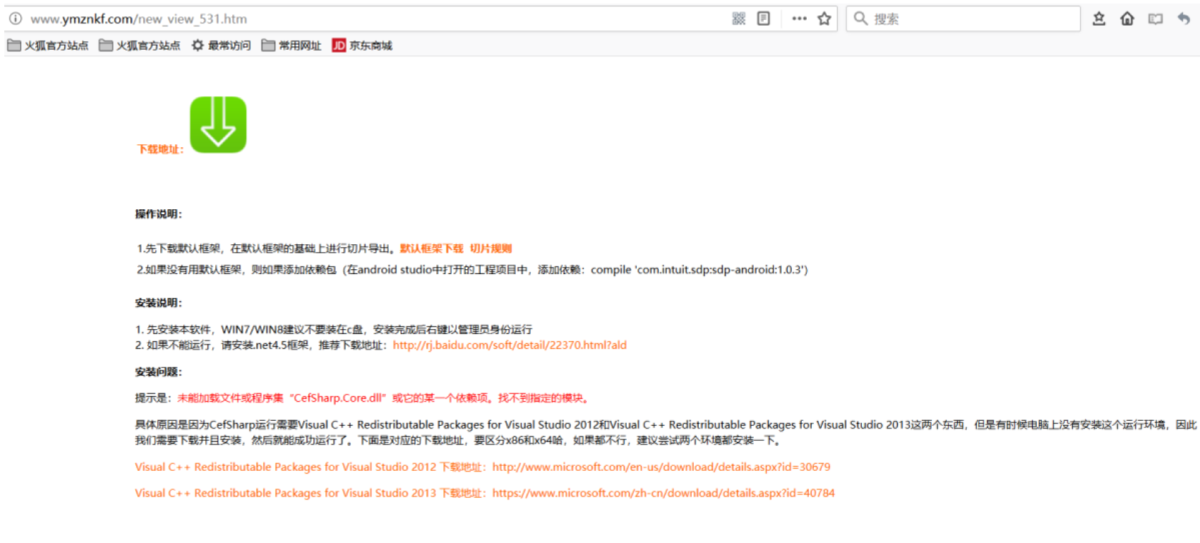The width and height of the screenshot is (1200, 543).
Task: Click the 搜索 search input field
Action: 963,19
